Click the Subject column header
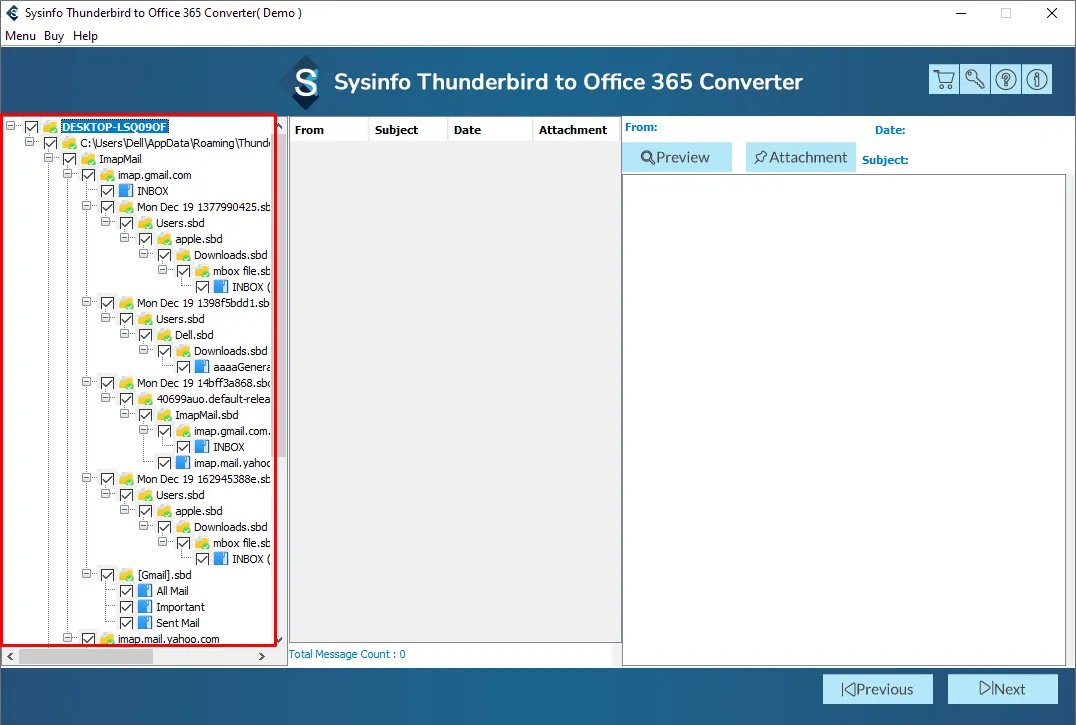Screen dimensions: 1076x725 [396, 130]
